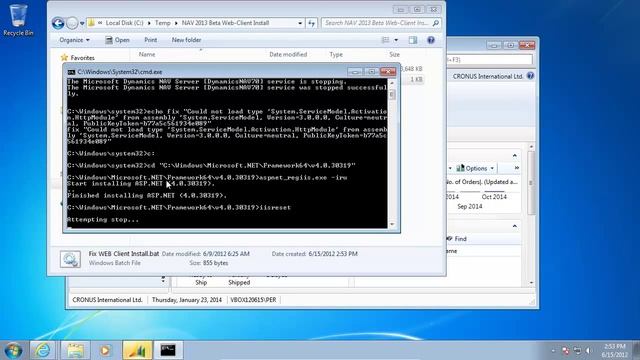Click Print in Explorer toolbar

tap(150, 40)
